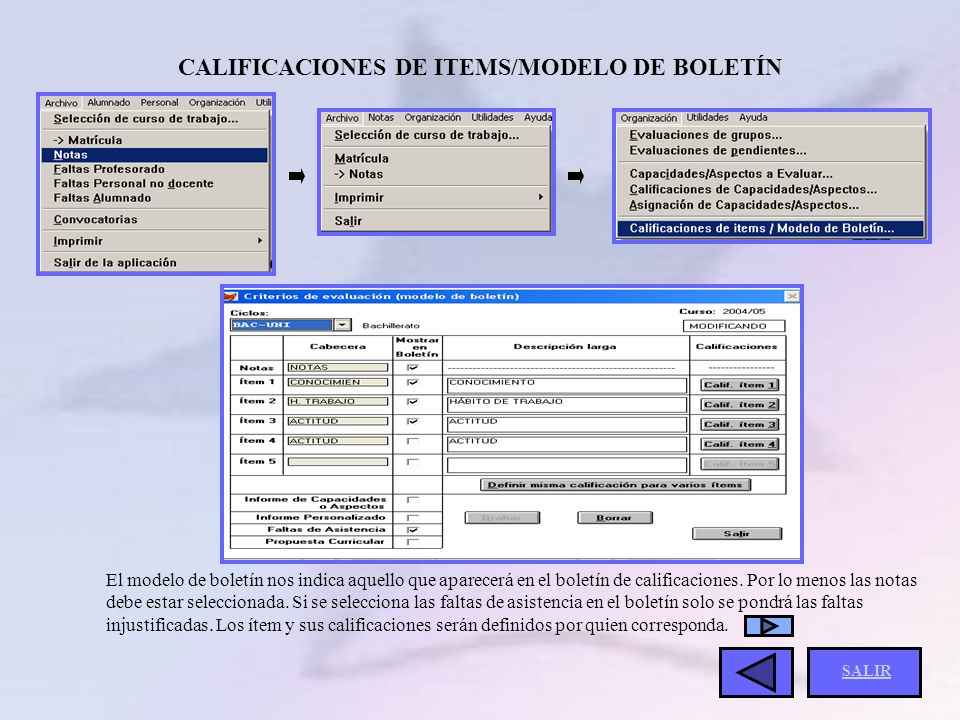Click the Notas menu bar item beside Archivo
Screen dimensions: 960x720
point(381,118)
